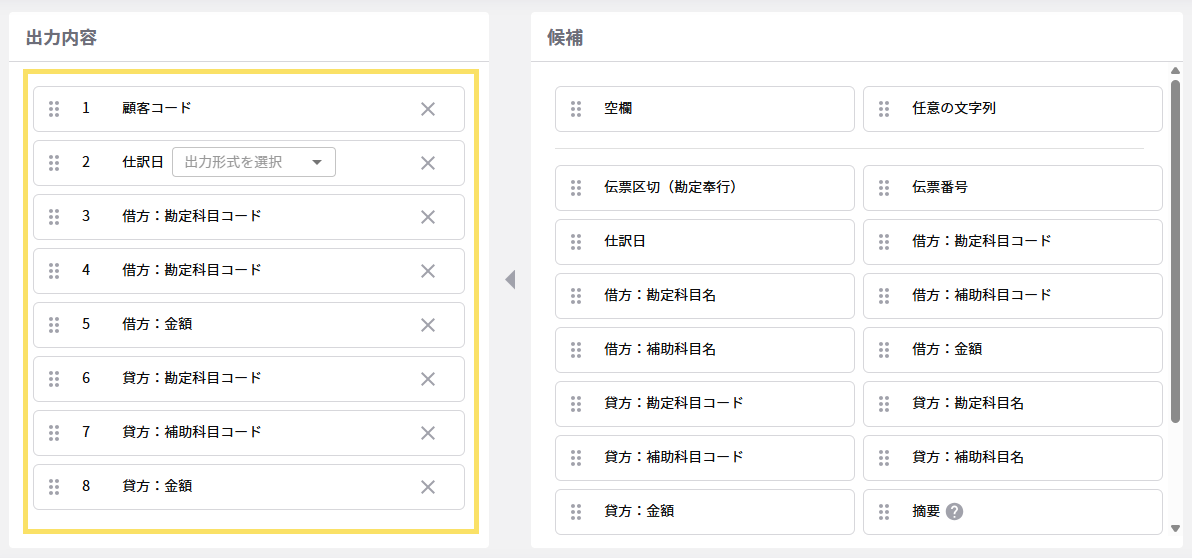Click the 候補 panel scrollbar thumb
The height and width of the screenshot is (558, 1192).
1175,250
